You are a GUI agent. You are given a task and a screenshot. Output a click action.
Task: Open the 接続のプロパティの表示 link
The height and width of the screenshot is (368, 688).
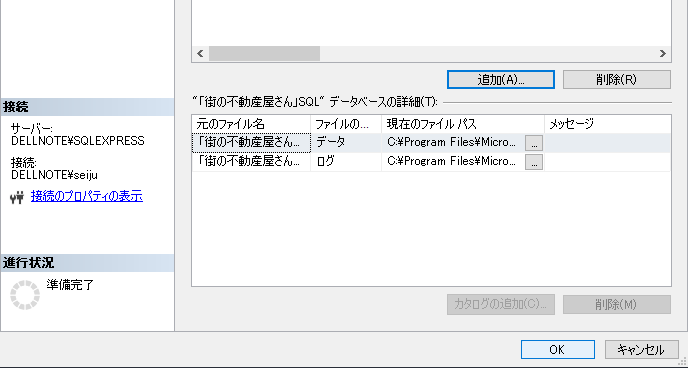tap(86, 196)
